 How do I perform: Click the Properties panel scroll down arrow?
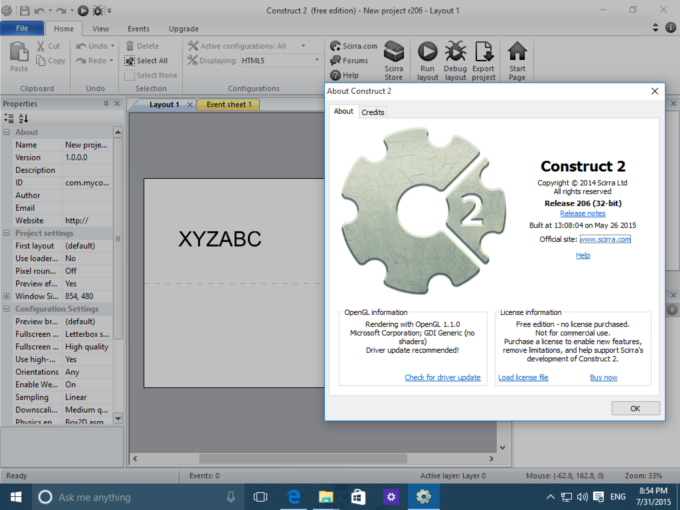click(x=118, y=418)
